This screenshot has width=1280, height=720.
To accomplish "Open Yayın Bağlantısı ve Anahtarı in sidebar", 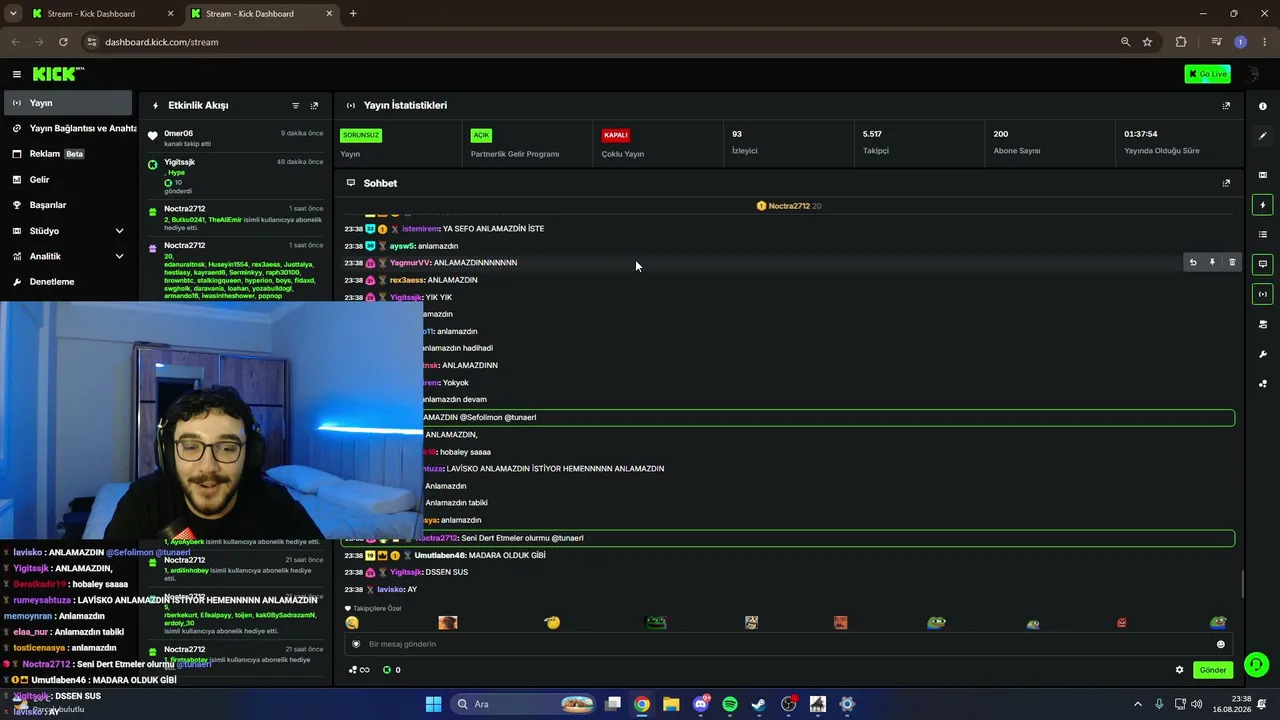I will coord(68,128).
